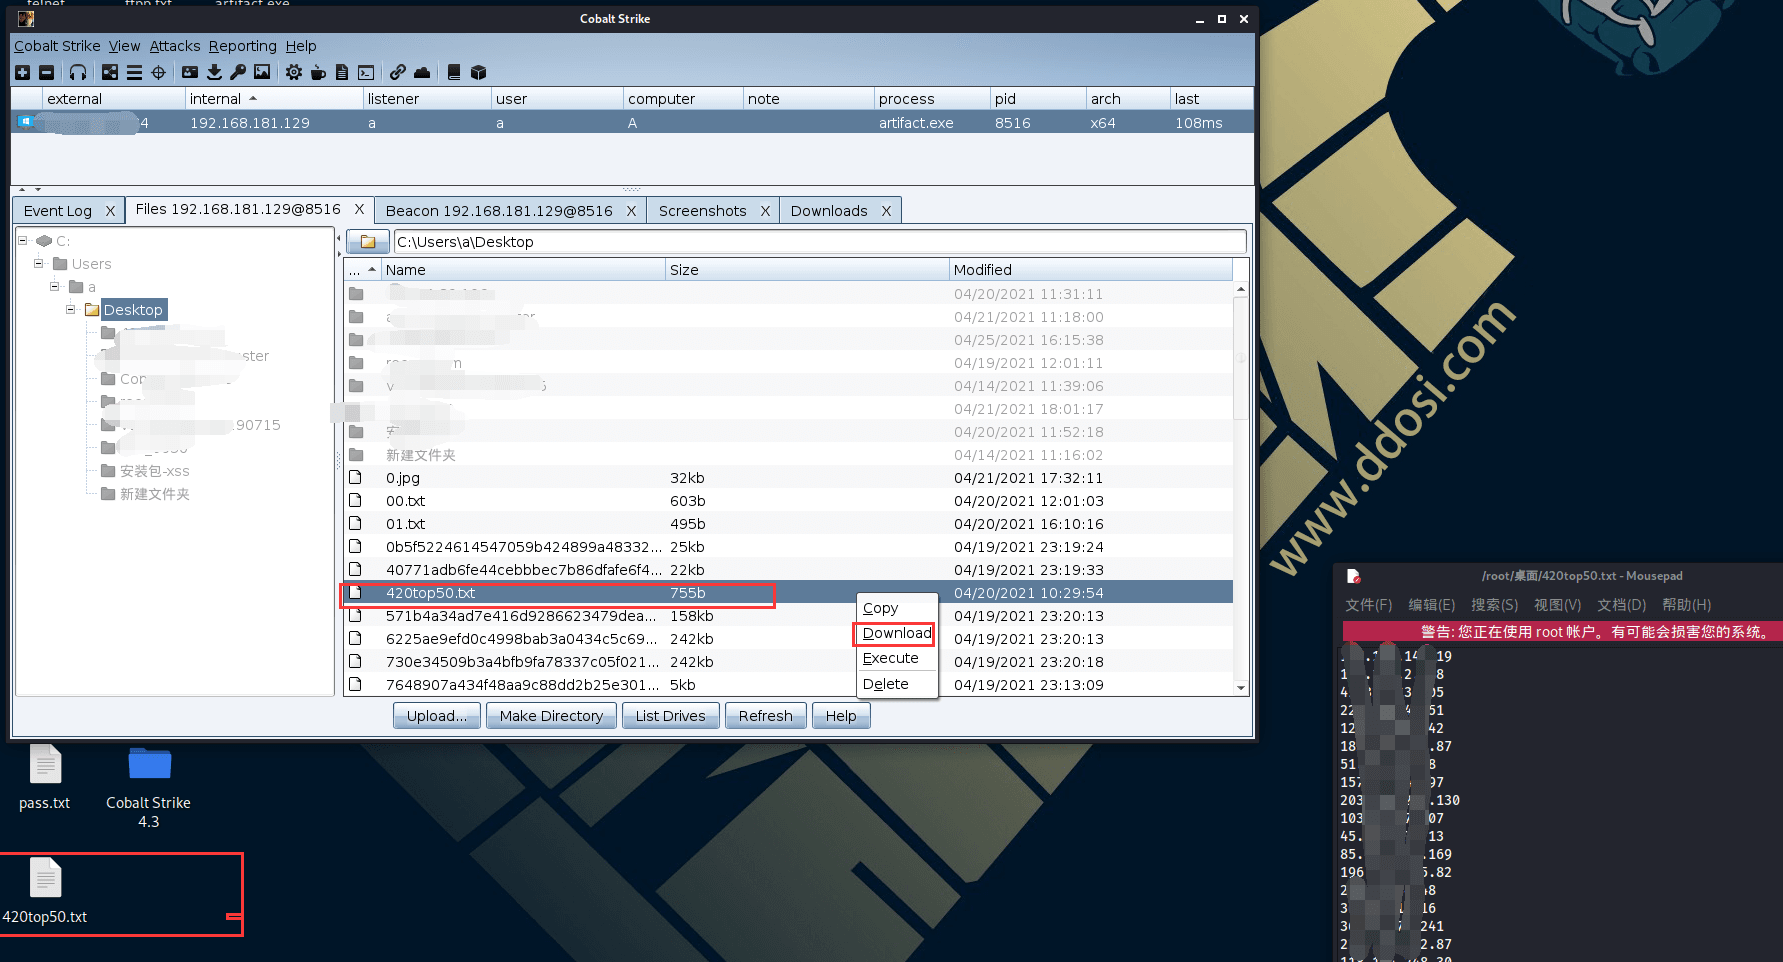Viewport: 1783px width, 962px height.
Task: Open 文件(F) menu in Mousepad
Action: [x=1369, y=605]
